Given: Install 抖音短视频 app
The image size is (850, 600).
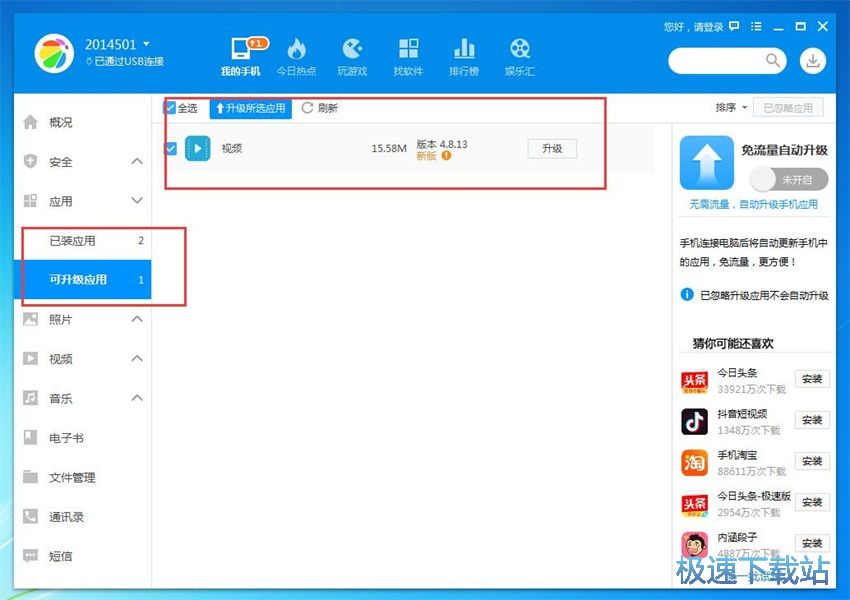Looking at the screenshot, I should [812, 420].
